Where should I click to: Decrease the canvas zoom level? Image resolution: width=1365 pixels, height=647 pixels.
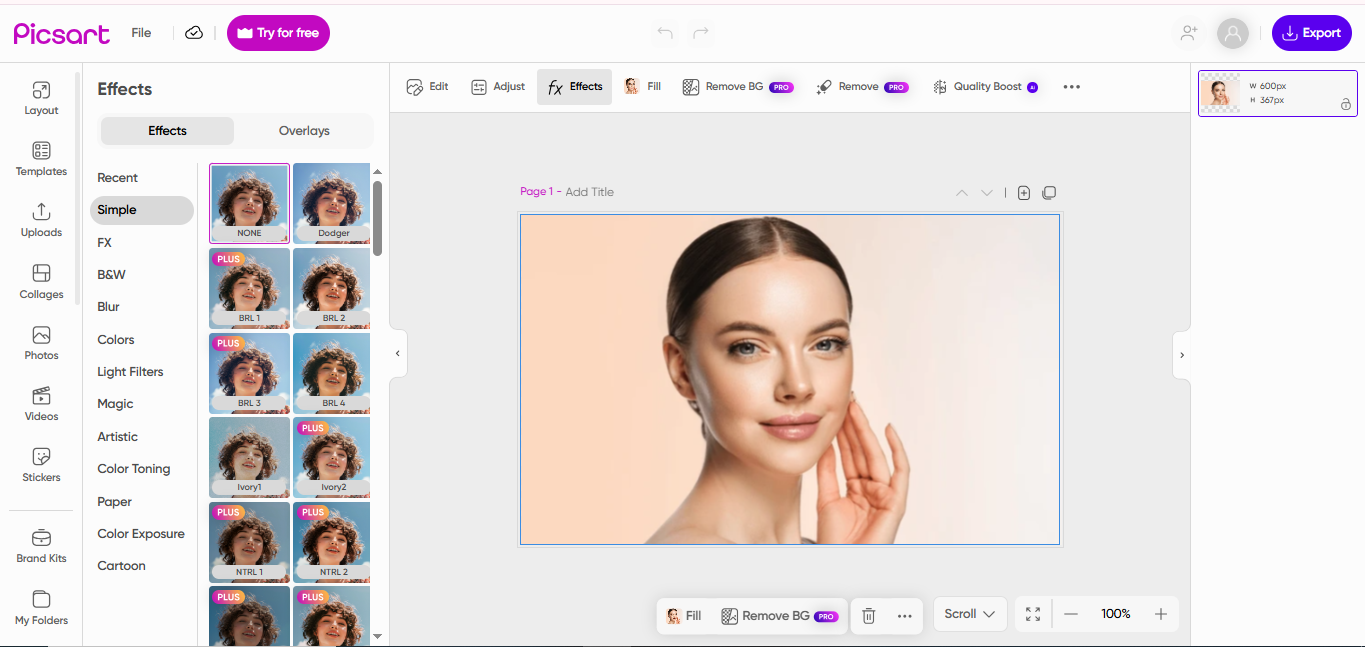click(1070, 614)
